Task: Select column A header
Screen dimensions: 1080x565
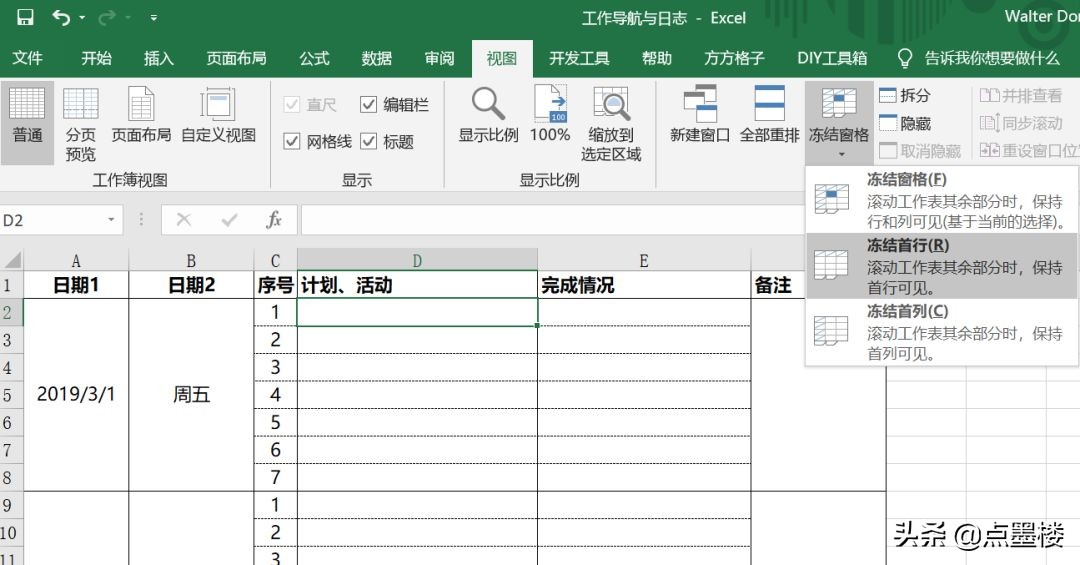Action: [76, 260]
